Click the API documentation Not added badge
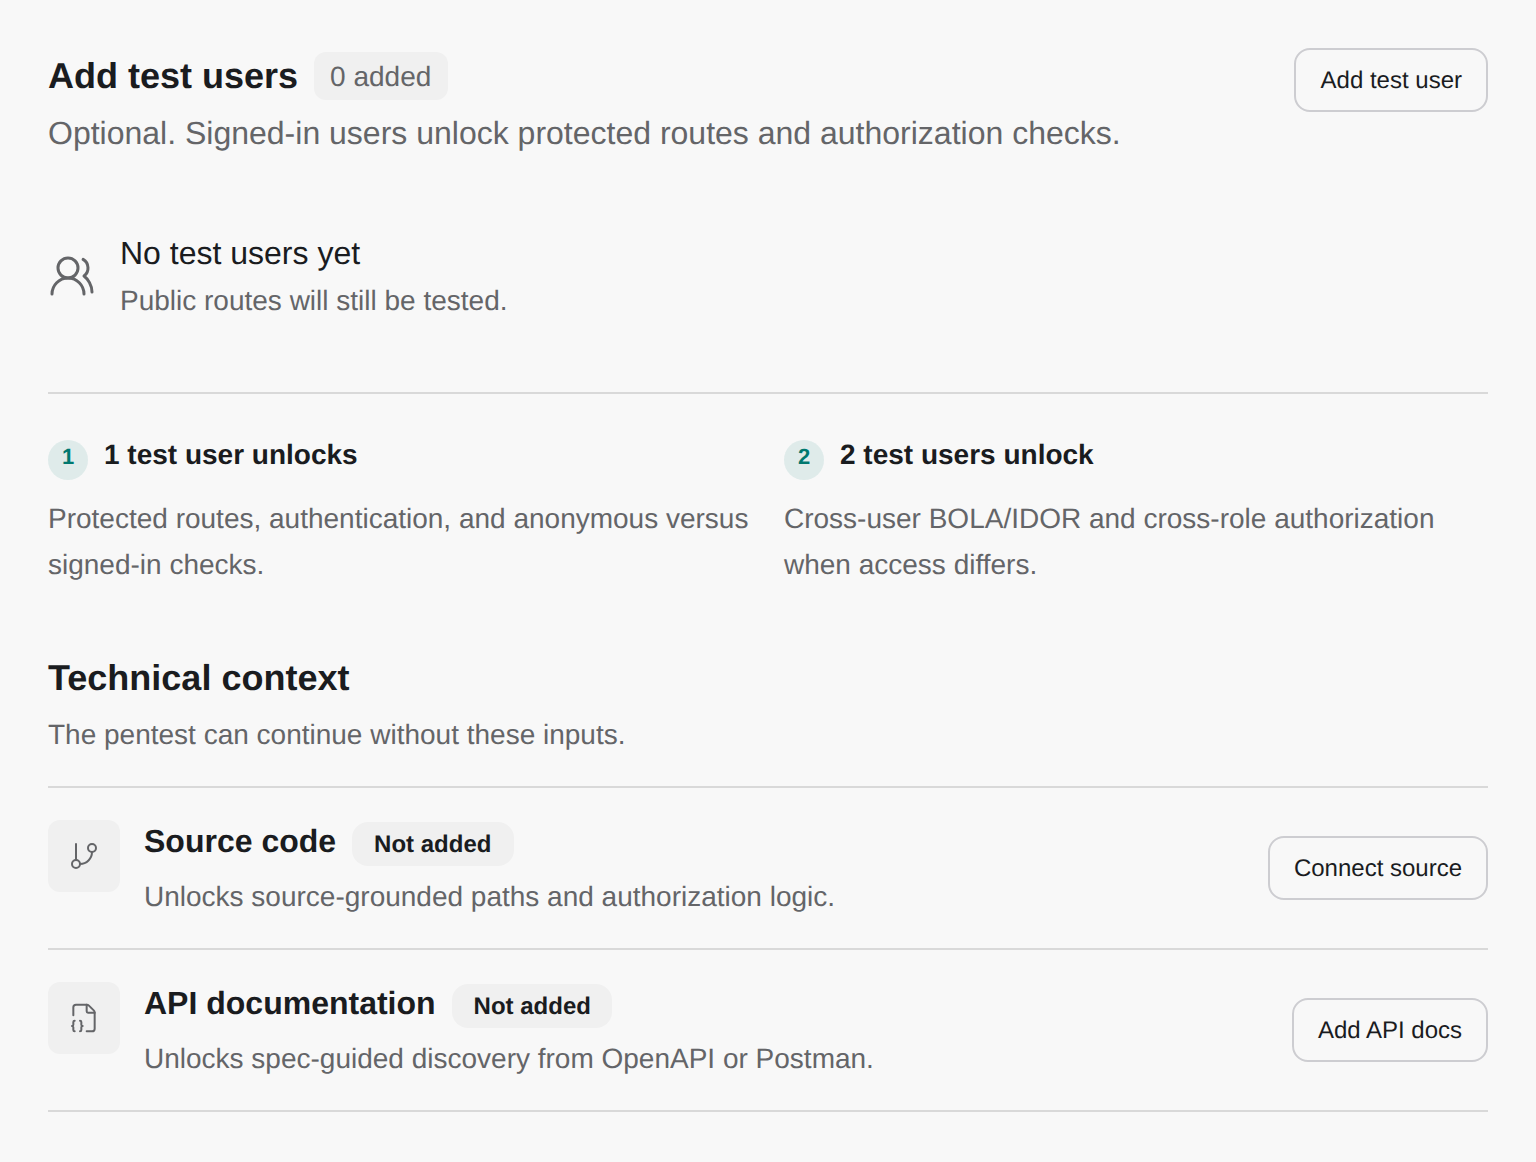This screenshot has width=1536, height=1162. 532,1006
